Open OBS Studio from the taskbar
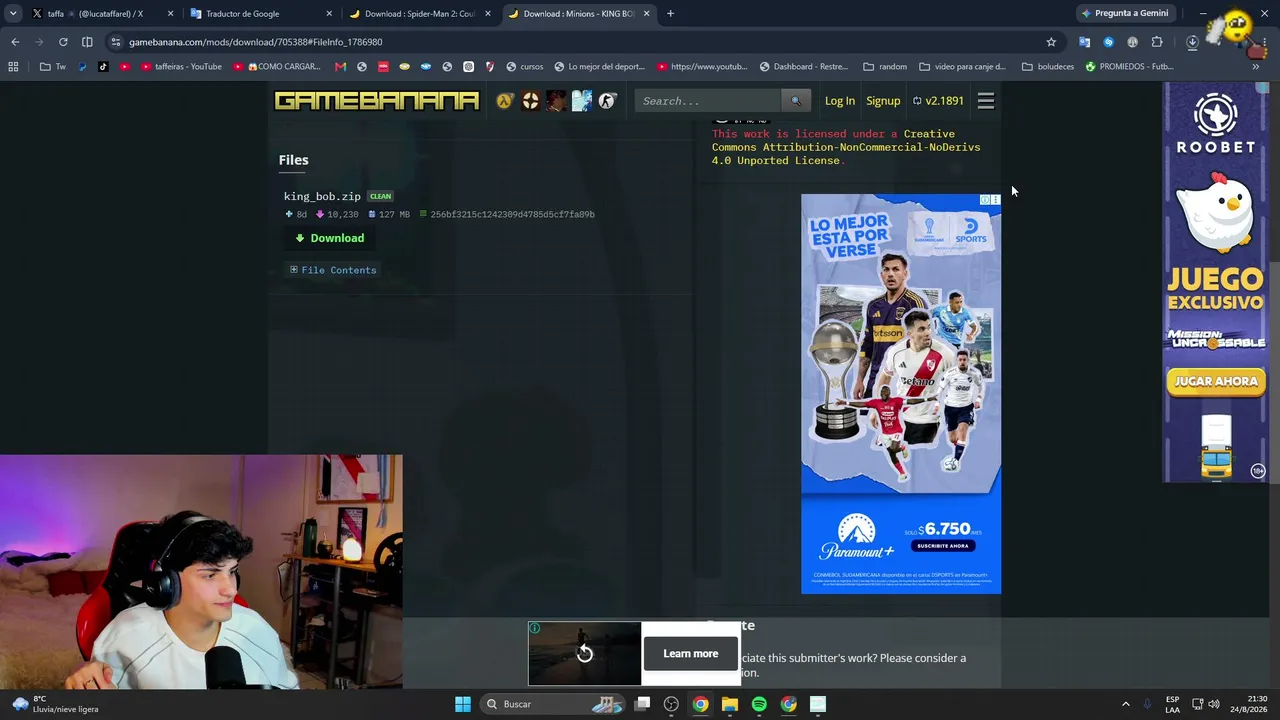This screenshot has width=1280, height=720. pos(671,704)
